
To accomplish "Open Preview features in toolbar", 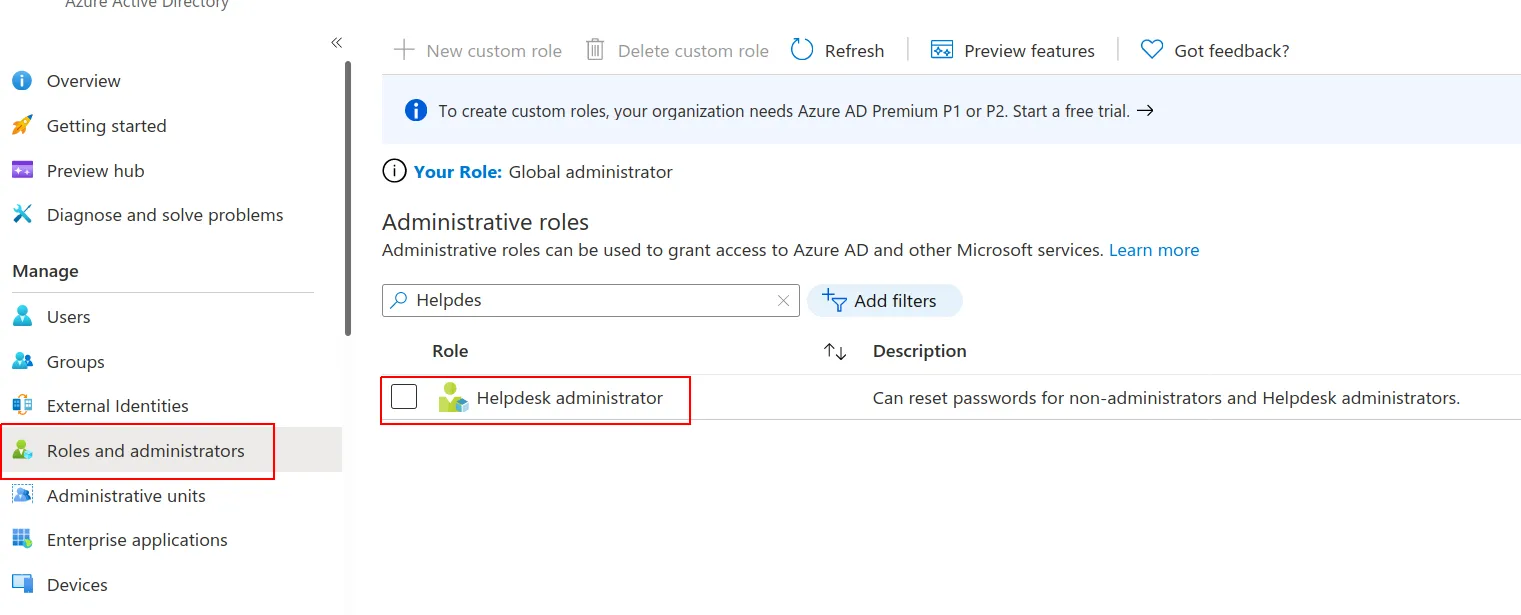I will coord(1012,51).
